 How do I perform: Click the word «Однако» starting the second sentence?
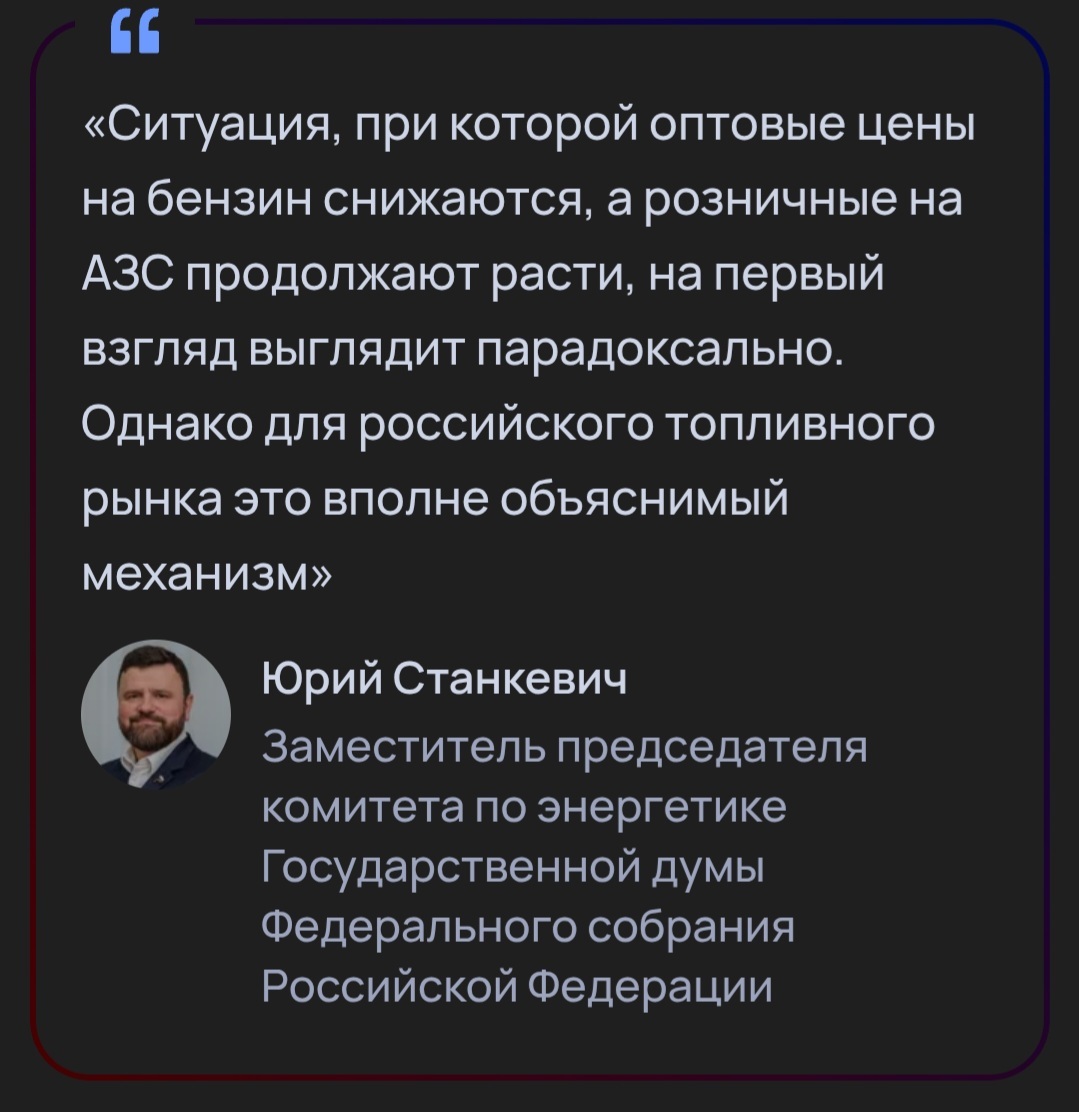coord(168,426)
